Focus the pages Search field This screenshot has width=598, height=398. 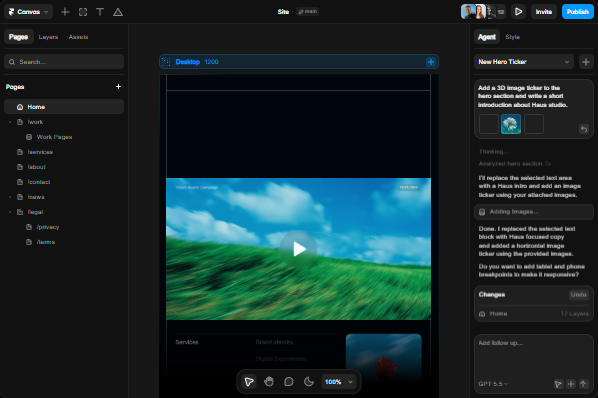tap(64, 62)
